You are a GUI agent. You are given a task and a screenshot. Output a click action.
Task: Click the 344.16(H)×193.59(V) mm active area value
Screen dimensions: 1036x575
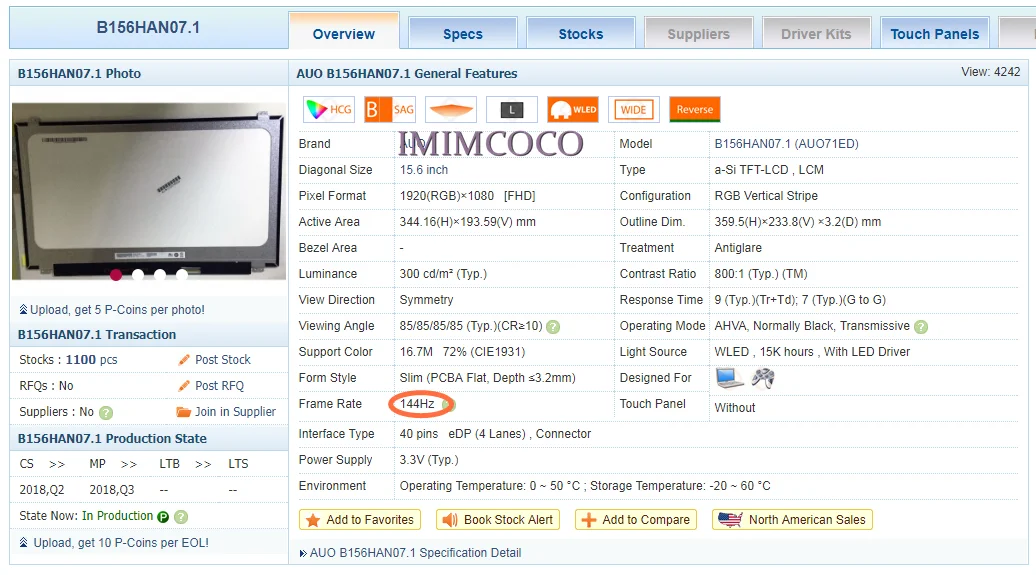467,222
